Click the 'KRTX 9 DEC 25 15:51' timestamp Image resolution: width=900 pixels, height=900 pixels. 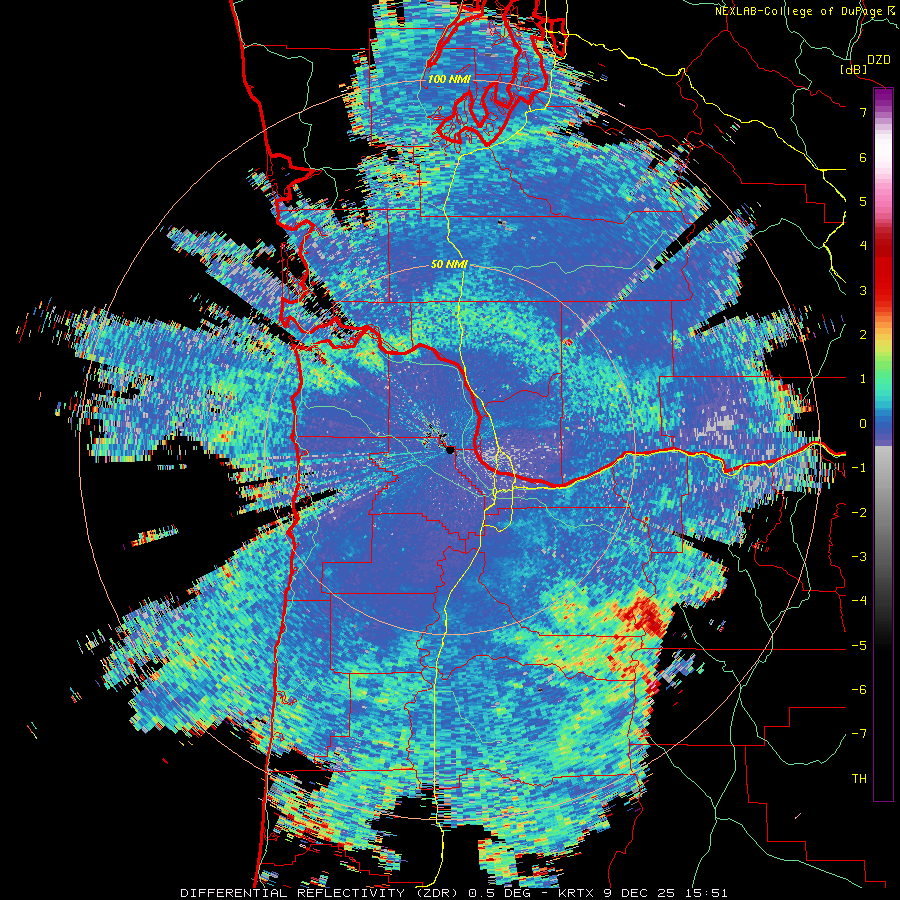[x=643, y=893]
